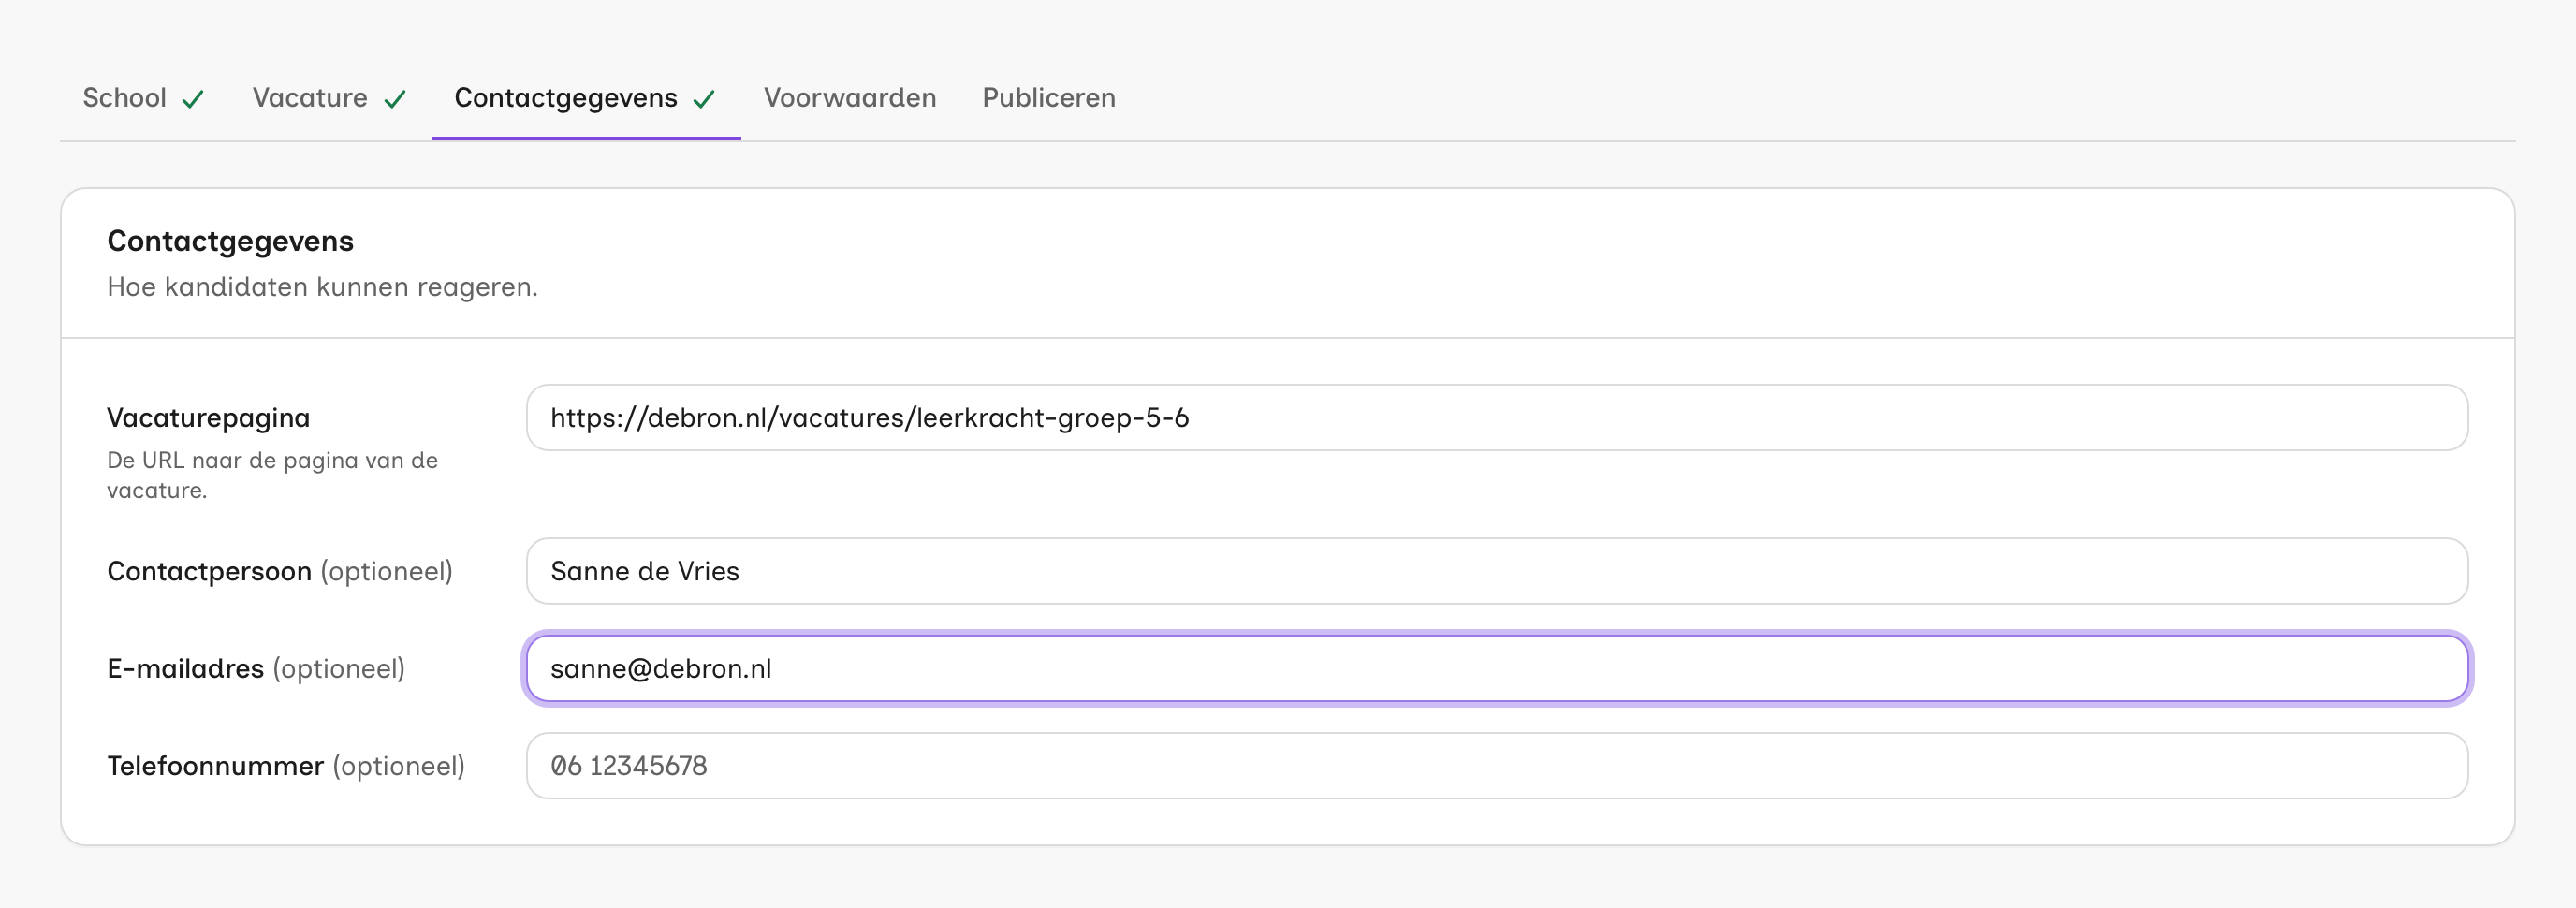Focus the Telefoonnummer input field
This screenshot has width=2576, height=908.
[1497, 766]
